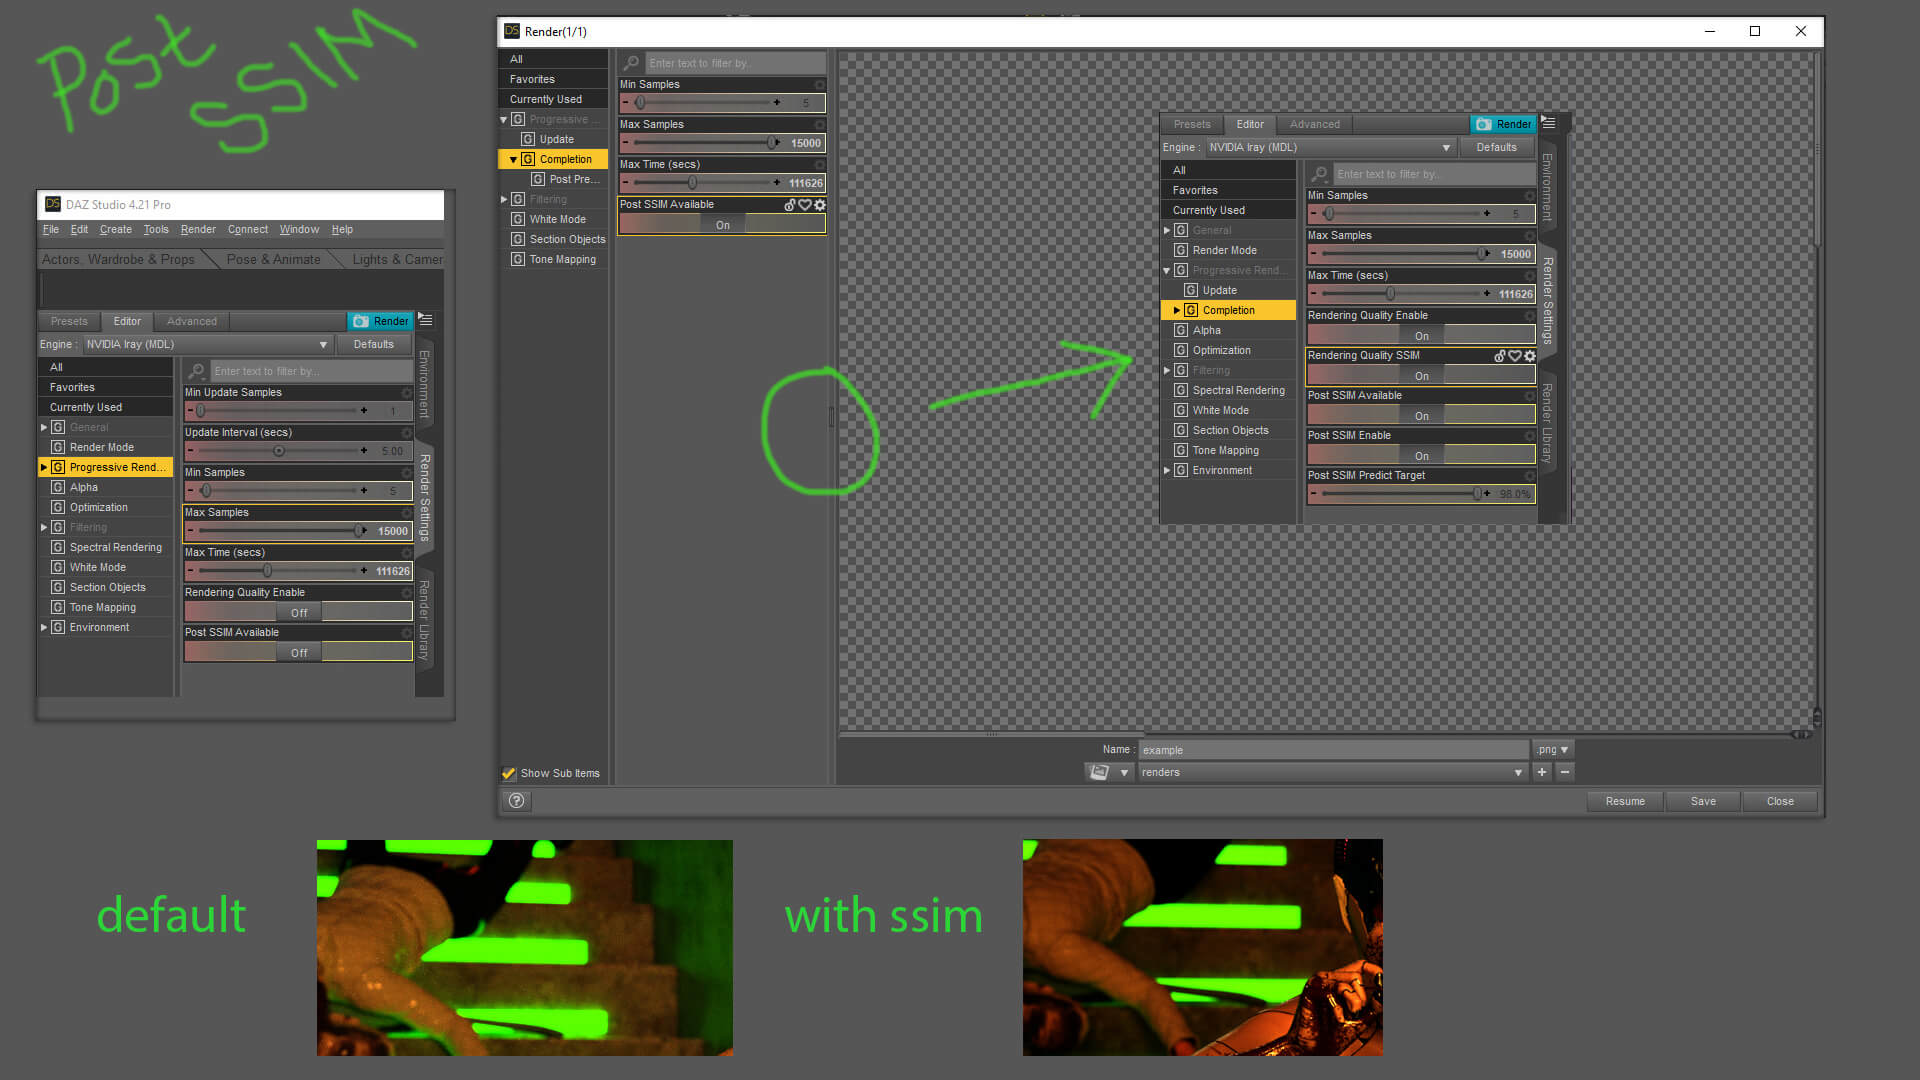Open the Render menu in menu bar
Image resolution: width=1920 pixels, height=1080 pixels.
pos(197,229)
